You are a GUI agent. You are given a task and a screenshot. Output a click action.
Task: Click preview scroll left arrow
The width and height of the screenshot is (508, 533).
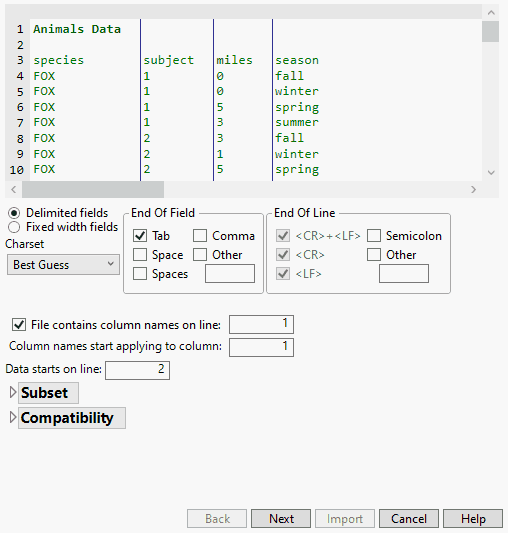click(x=14, y=189)
